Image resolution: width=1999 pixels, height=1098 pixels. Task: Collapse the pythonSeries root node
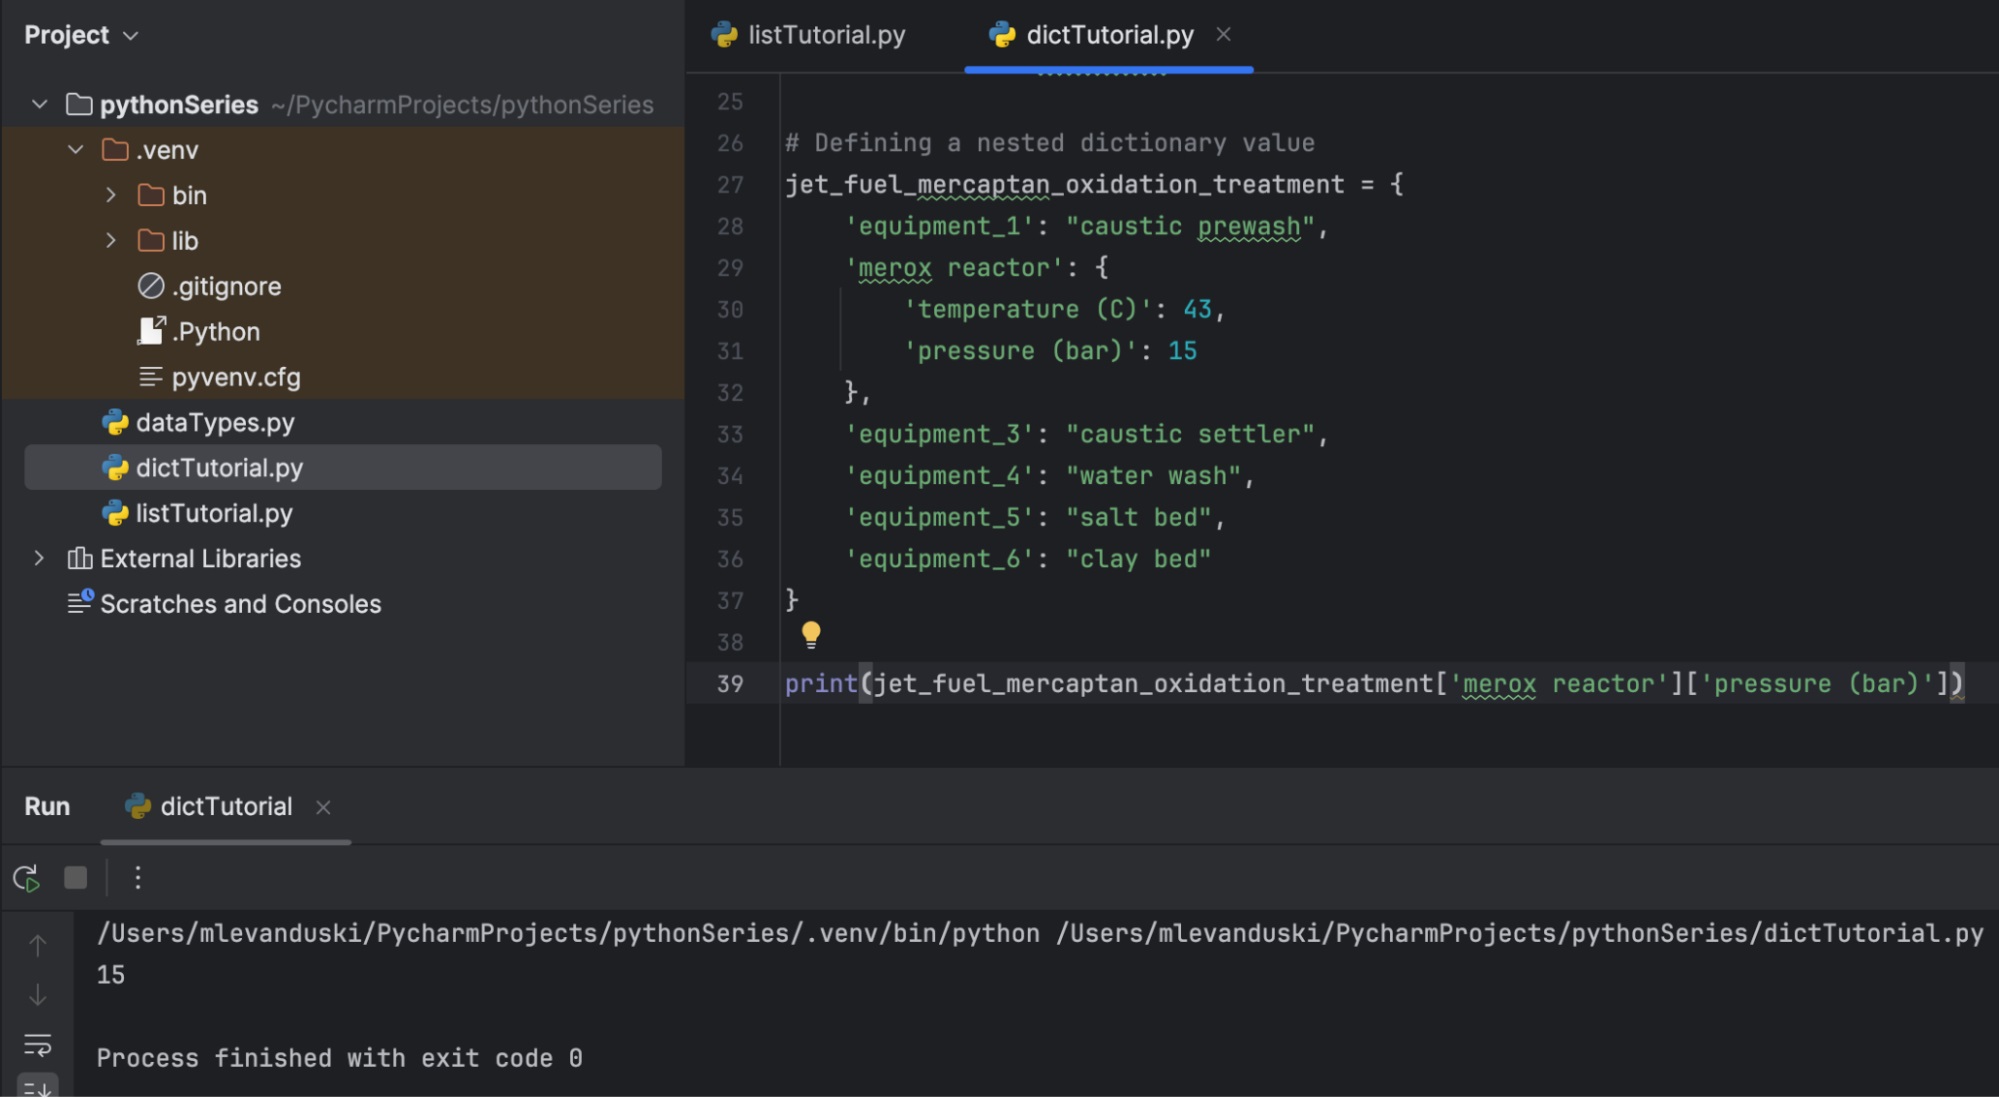(40, 104)
